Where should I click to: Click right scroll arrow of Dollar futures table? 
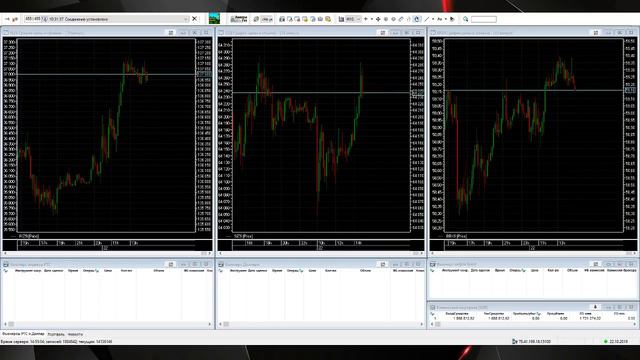coord(422,324)
